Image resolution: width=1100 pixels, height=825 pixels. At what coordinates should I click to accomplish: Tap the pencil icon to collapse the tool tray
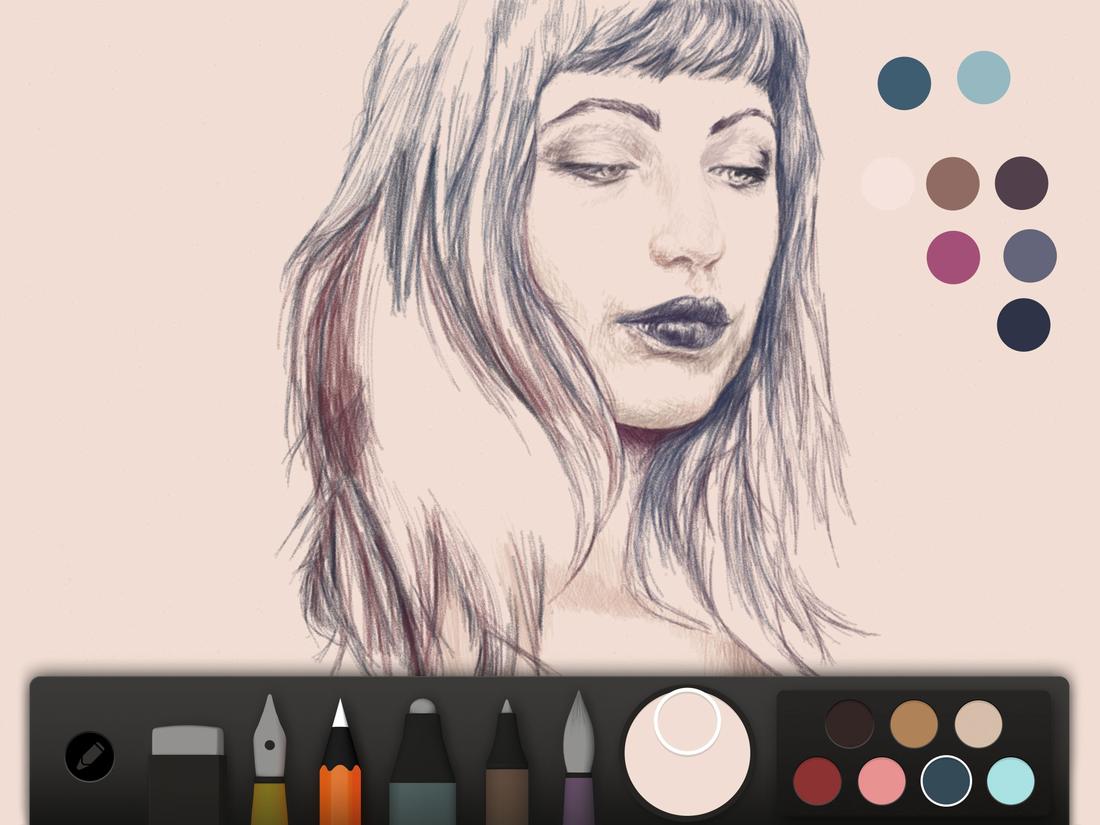tap(88, 758)
